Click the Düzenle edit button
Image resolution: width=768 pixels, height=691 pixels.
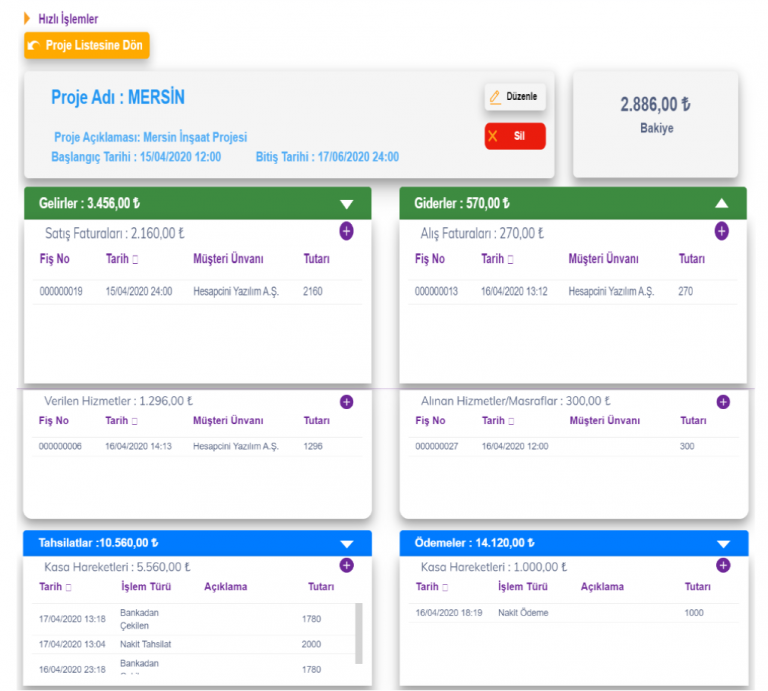coord(515,97)
